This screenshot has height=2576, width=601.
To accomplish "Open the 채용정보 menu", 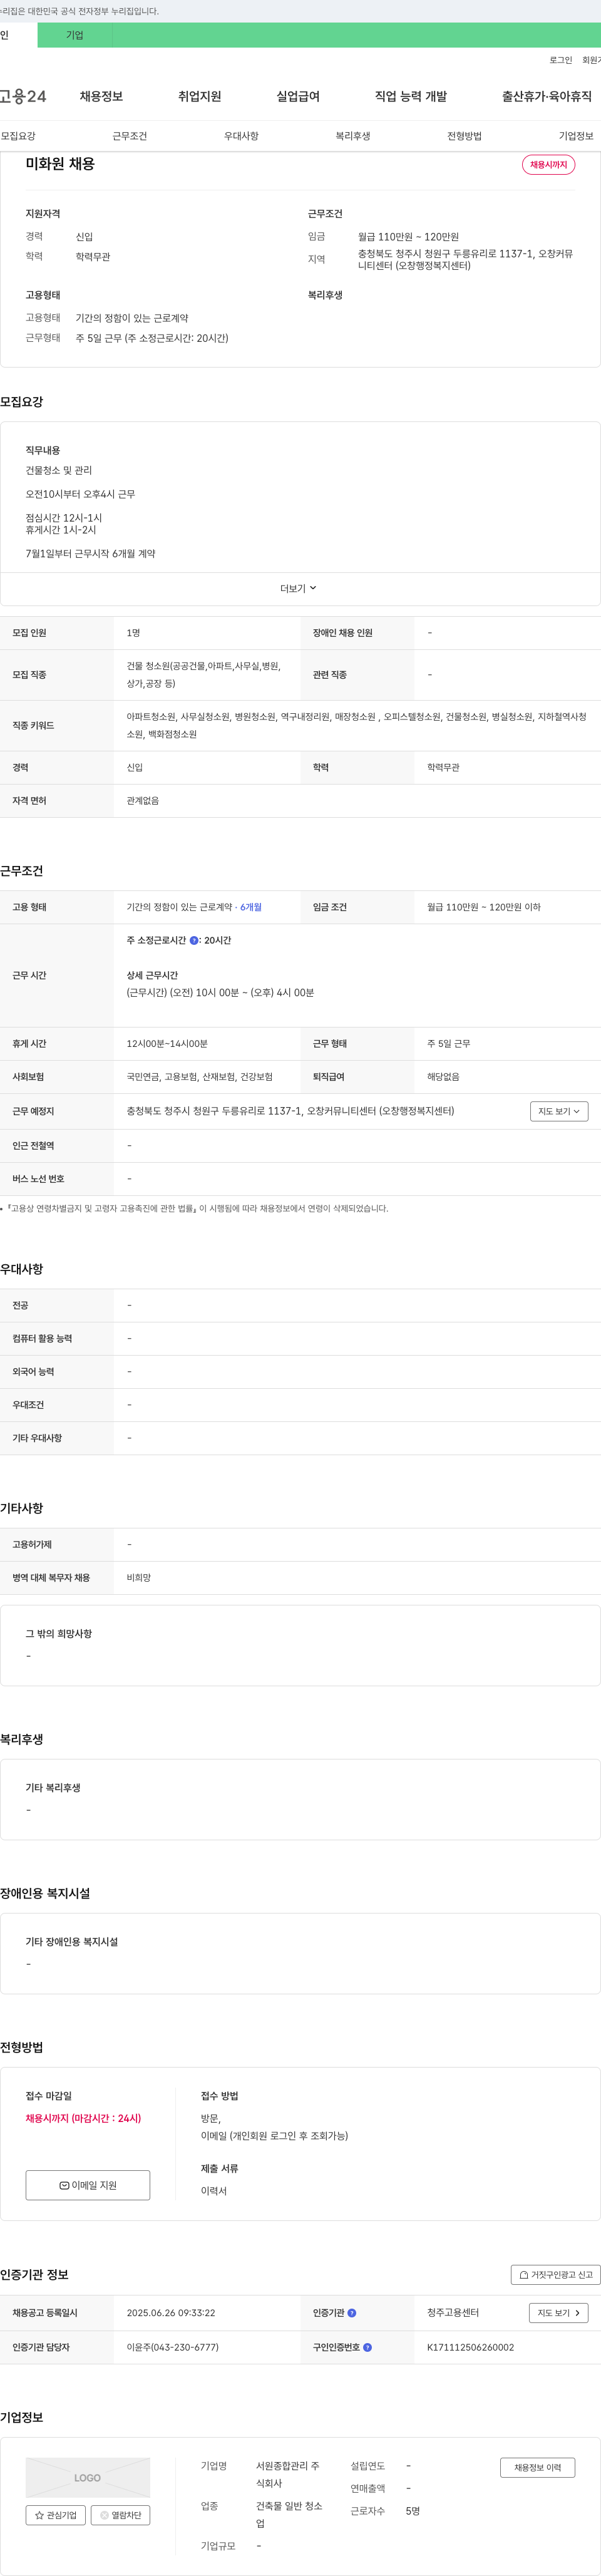I will [101, 96].
